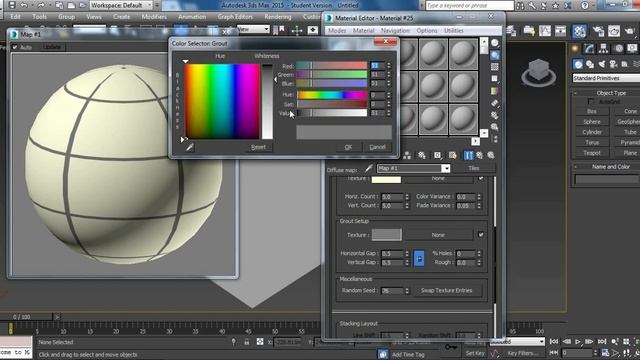Toggle Backlight icon in Material Editor
Screen dimensions: 640x360
495,55
